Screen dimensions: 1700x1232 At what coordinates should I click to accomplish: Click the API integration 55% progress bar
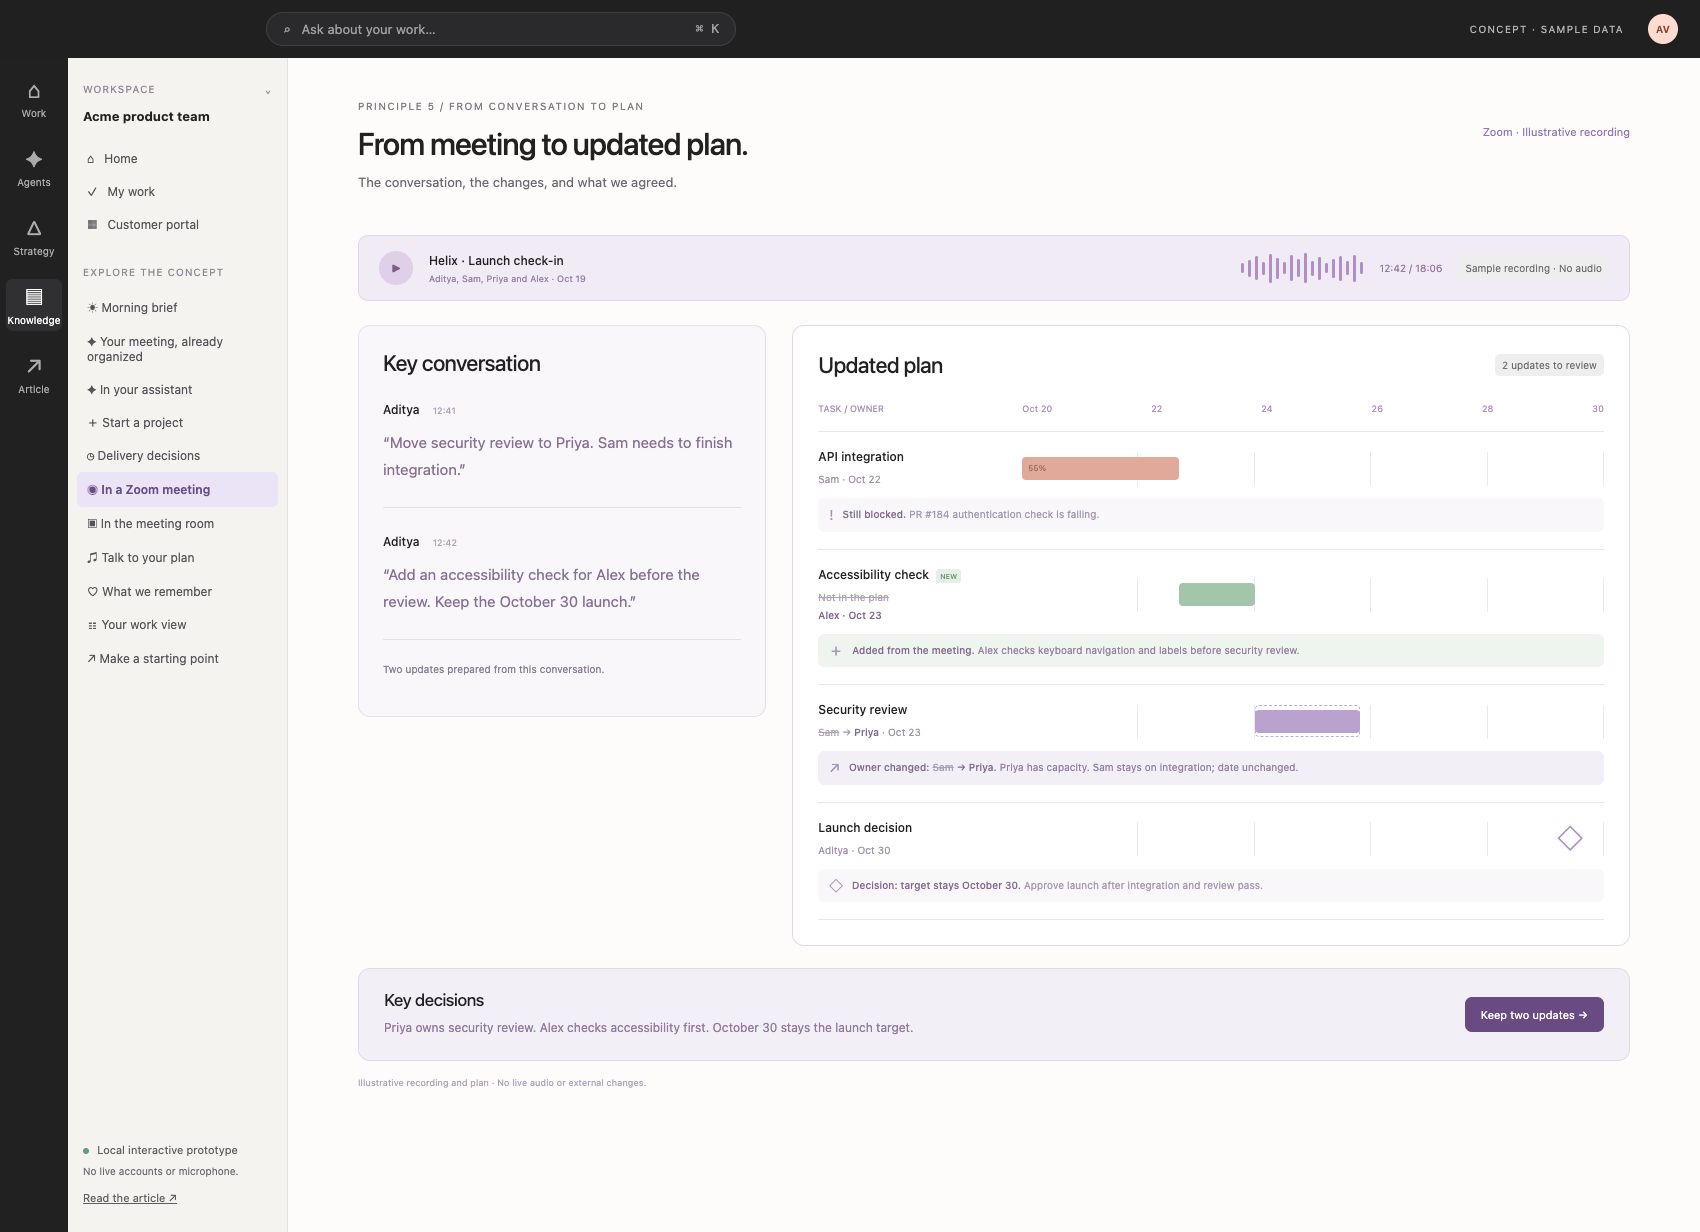coord(1100,469)
